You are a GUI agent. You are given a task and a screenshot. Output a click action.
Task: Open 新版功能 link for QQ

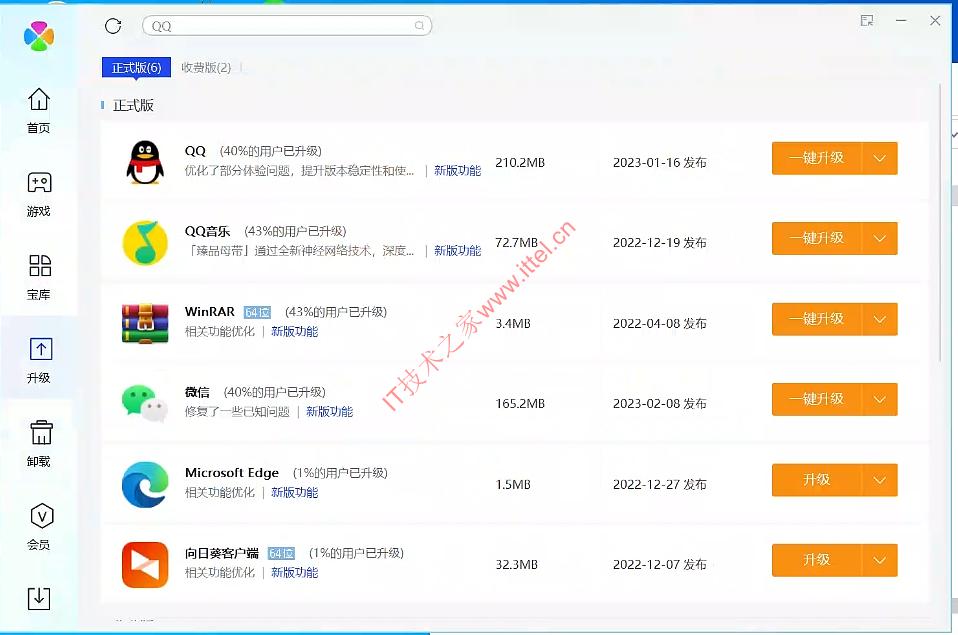coord(458,171)
